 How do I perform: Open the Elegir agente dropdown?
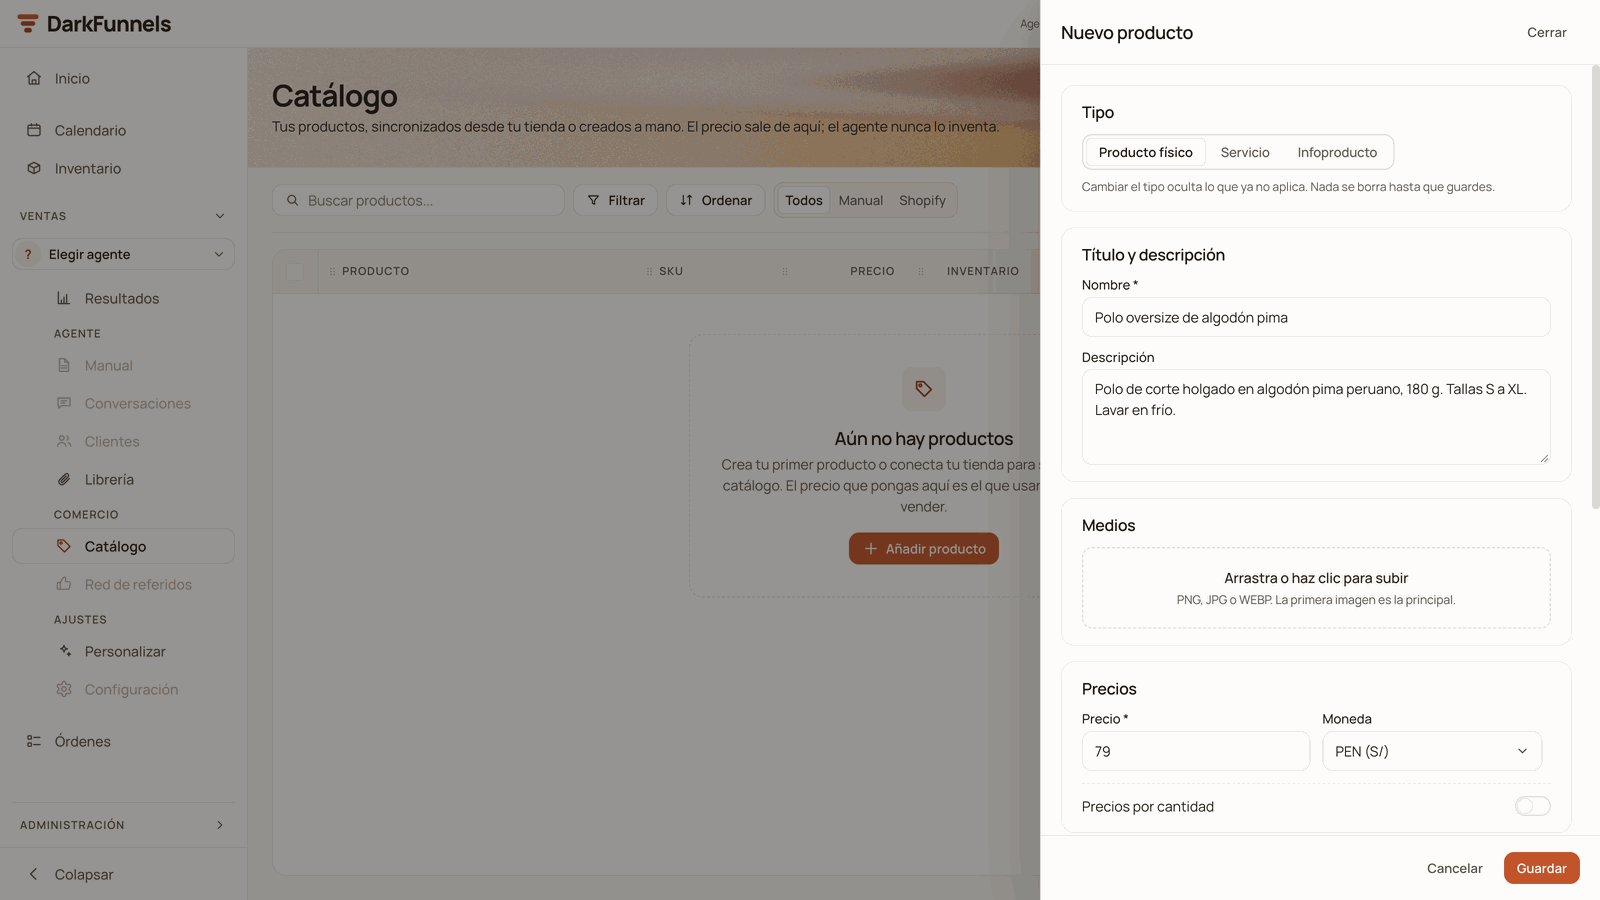tap(124, 254)
